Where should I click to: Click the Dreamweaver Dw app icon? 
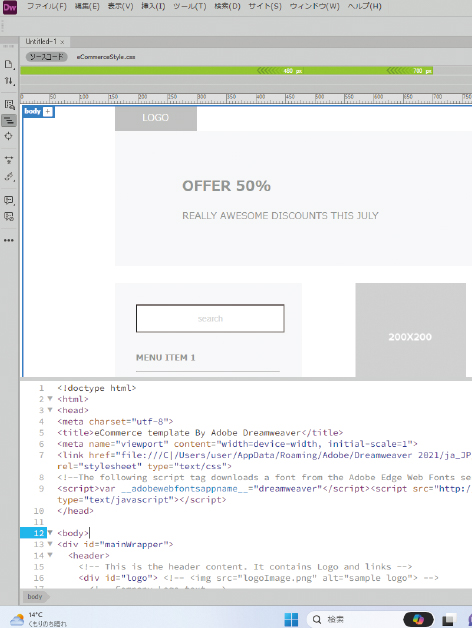(10, 7)
